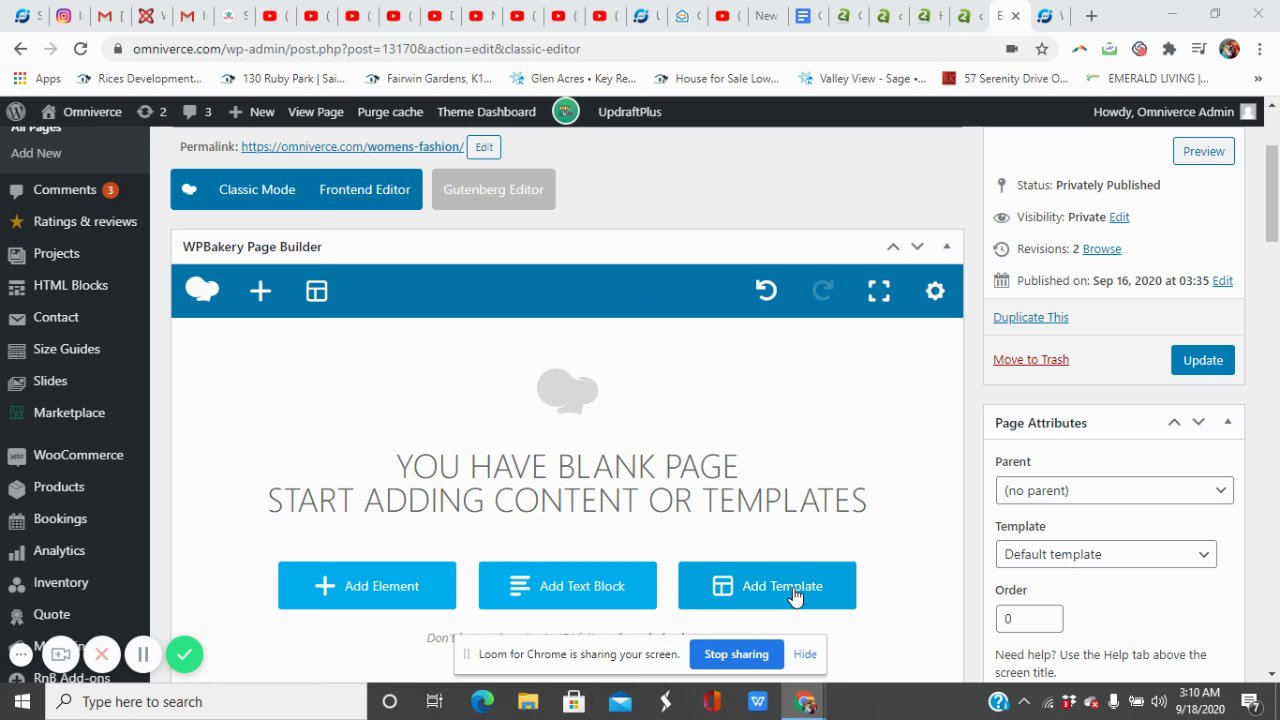Screen dimensions: 1280x720
Task: Pause the Loom recording
Action: coord(143,655)
